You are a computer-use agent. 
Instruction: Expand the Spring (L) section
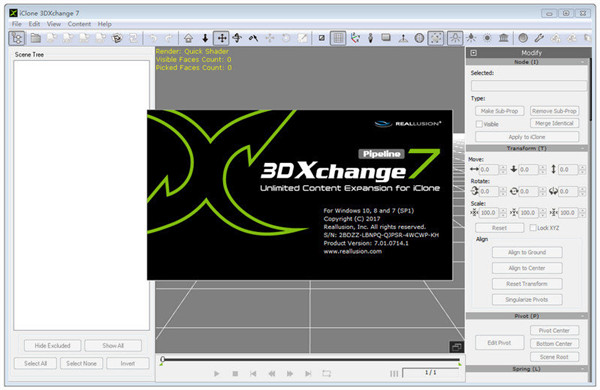click(582, 369)
